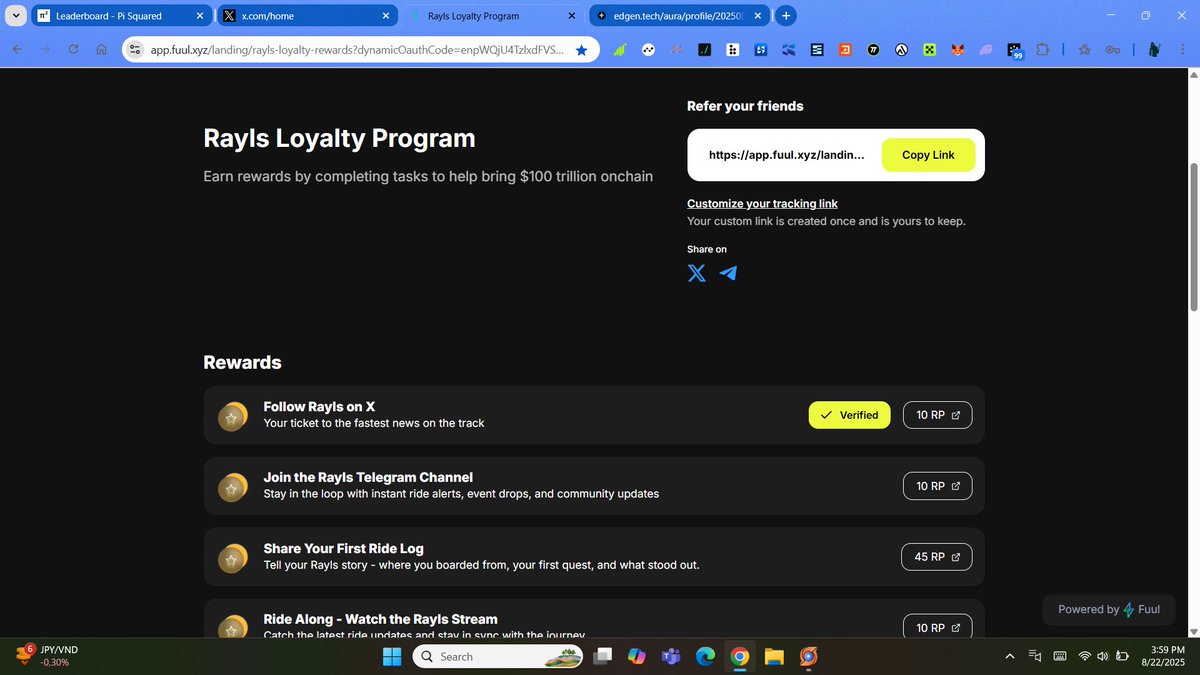Open Task View on the taskbar
The image size is (1200, 675).
click(603, 656)
